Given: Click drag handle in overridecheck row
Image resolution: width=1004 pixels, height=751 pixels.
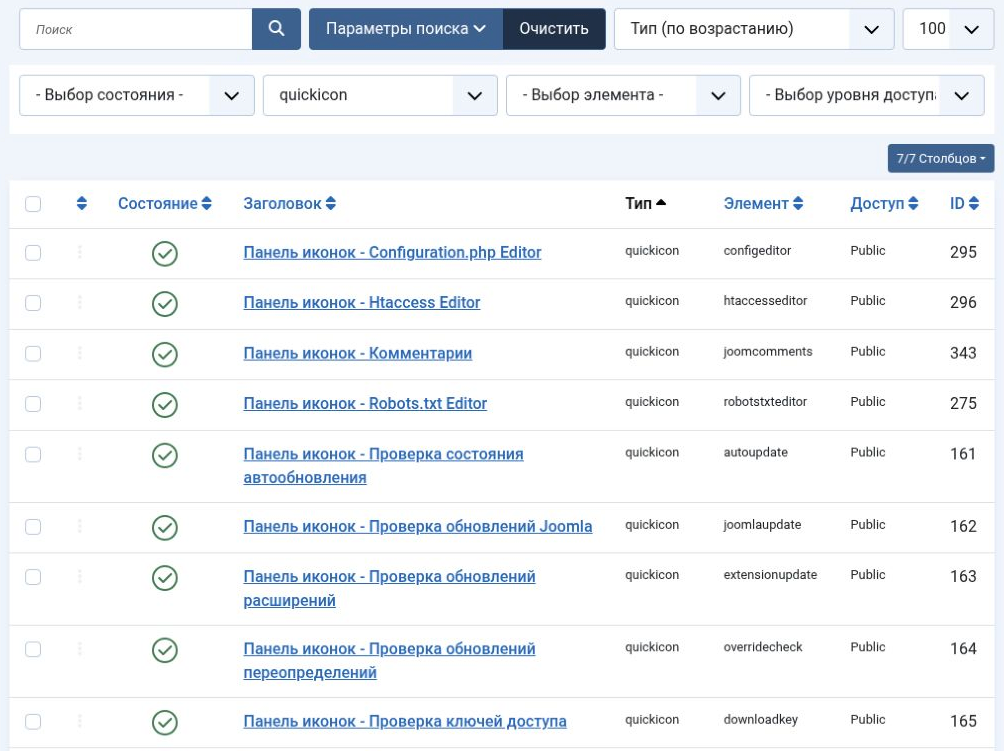Looking at the screenshot, I should pyautogui.click(x=80, y=649).
